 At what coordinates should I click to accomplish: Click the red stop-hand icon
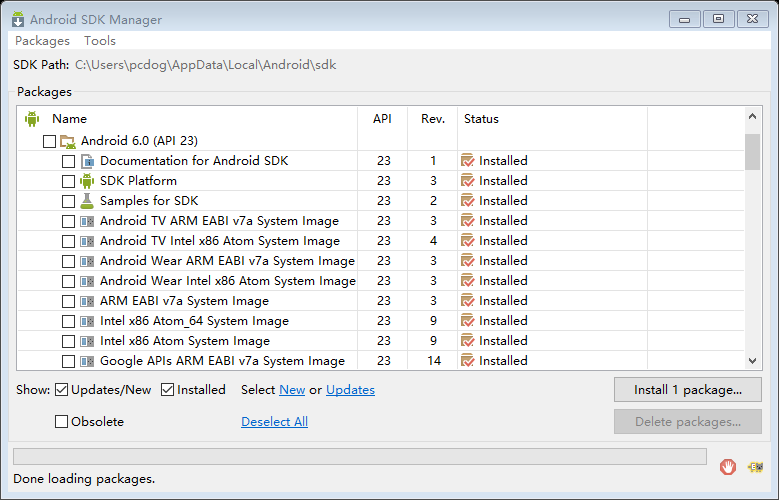(728, 467)
